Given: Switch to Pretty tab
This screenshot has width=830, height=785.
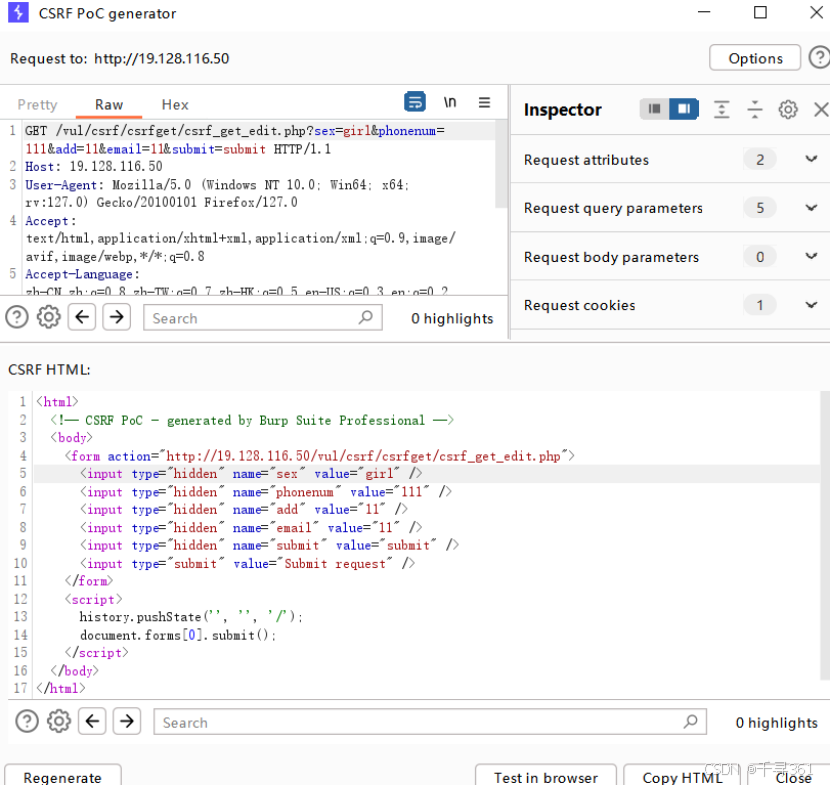Looking at the screenshot, I should click(x=37, y=104).
